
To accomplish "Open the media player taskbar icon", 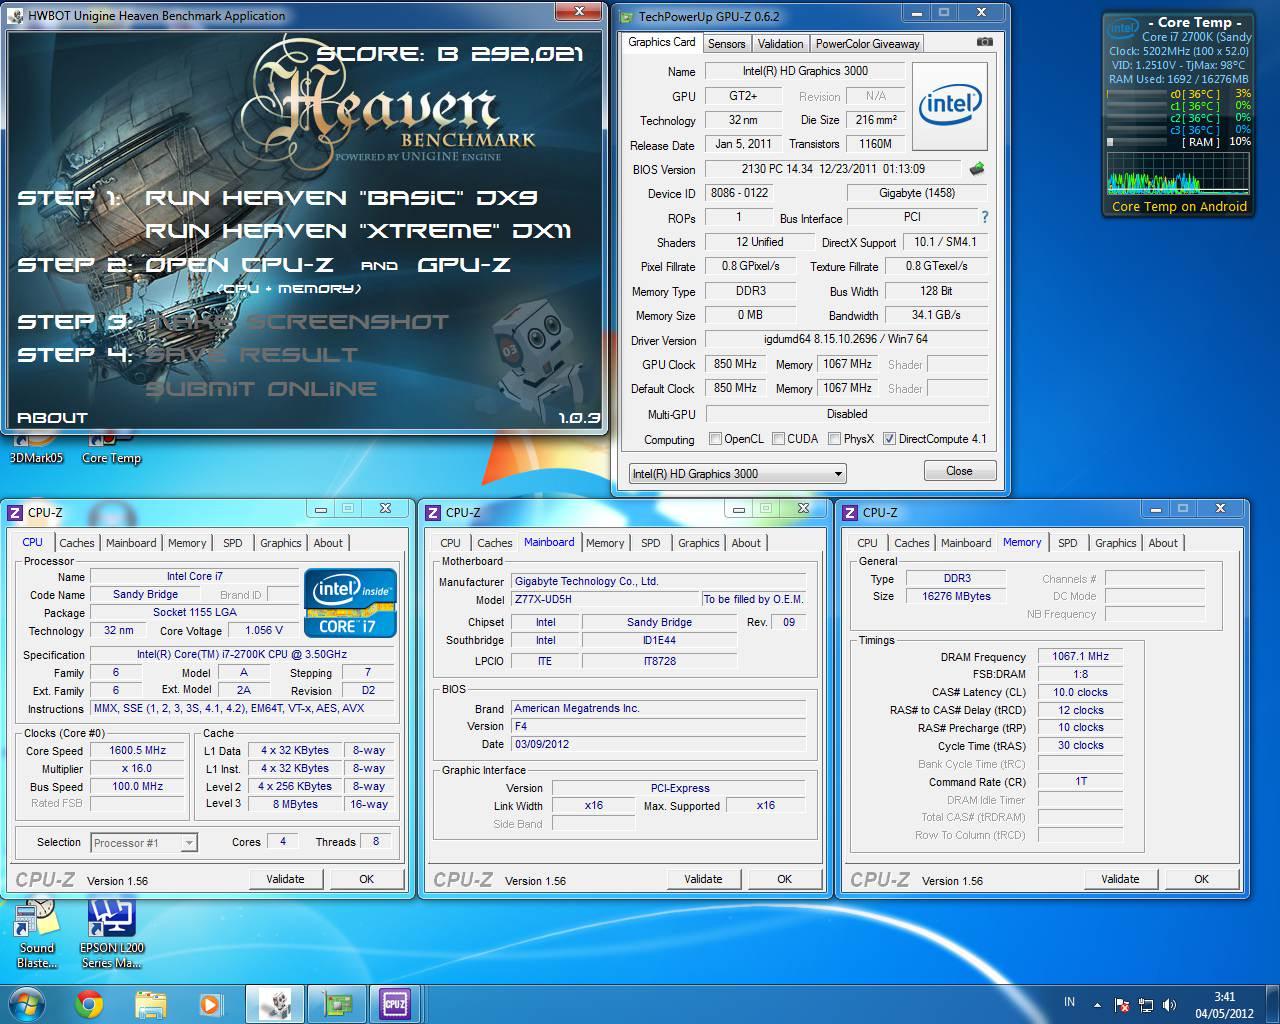I will pos(209,1004).
